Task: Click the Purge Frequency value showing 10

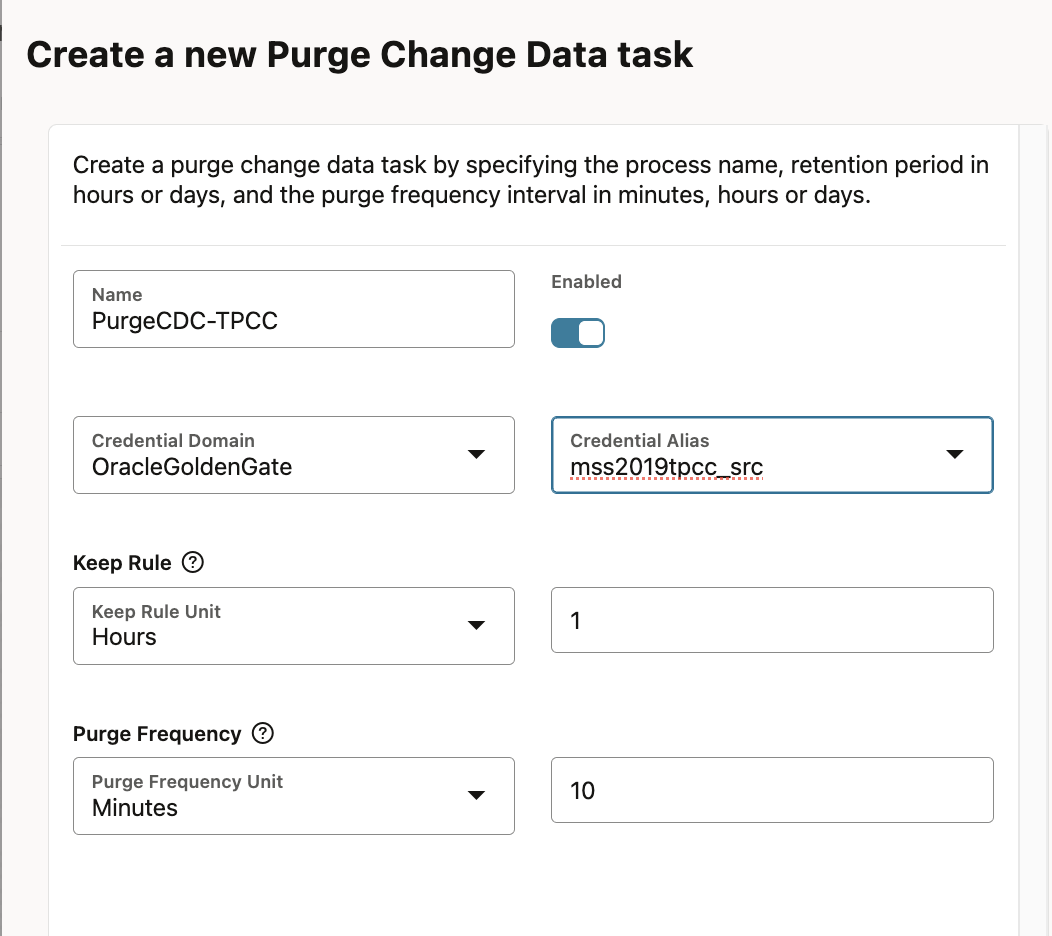Action: click(771, 790)
